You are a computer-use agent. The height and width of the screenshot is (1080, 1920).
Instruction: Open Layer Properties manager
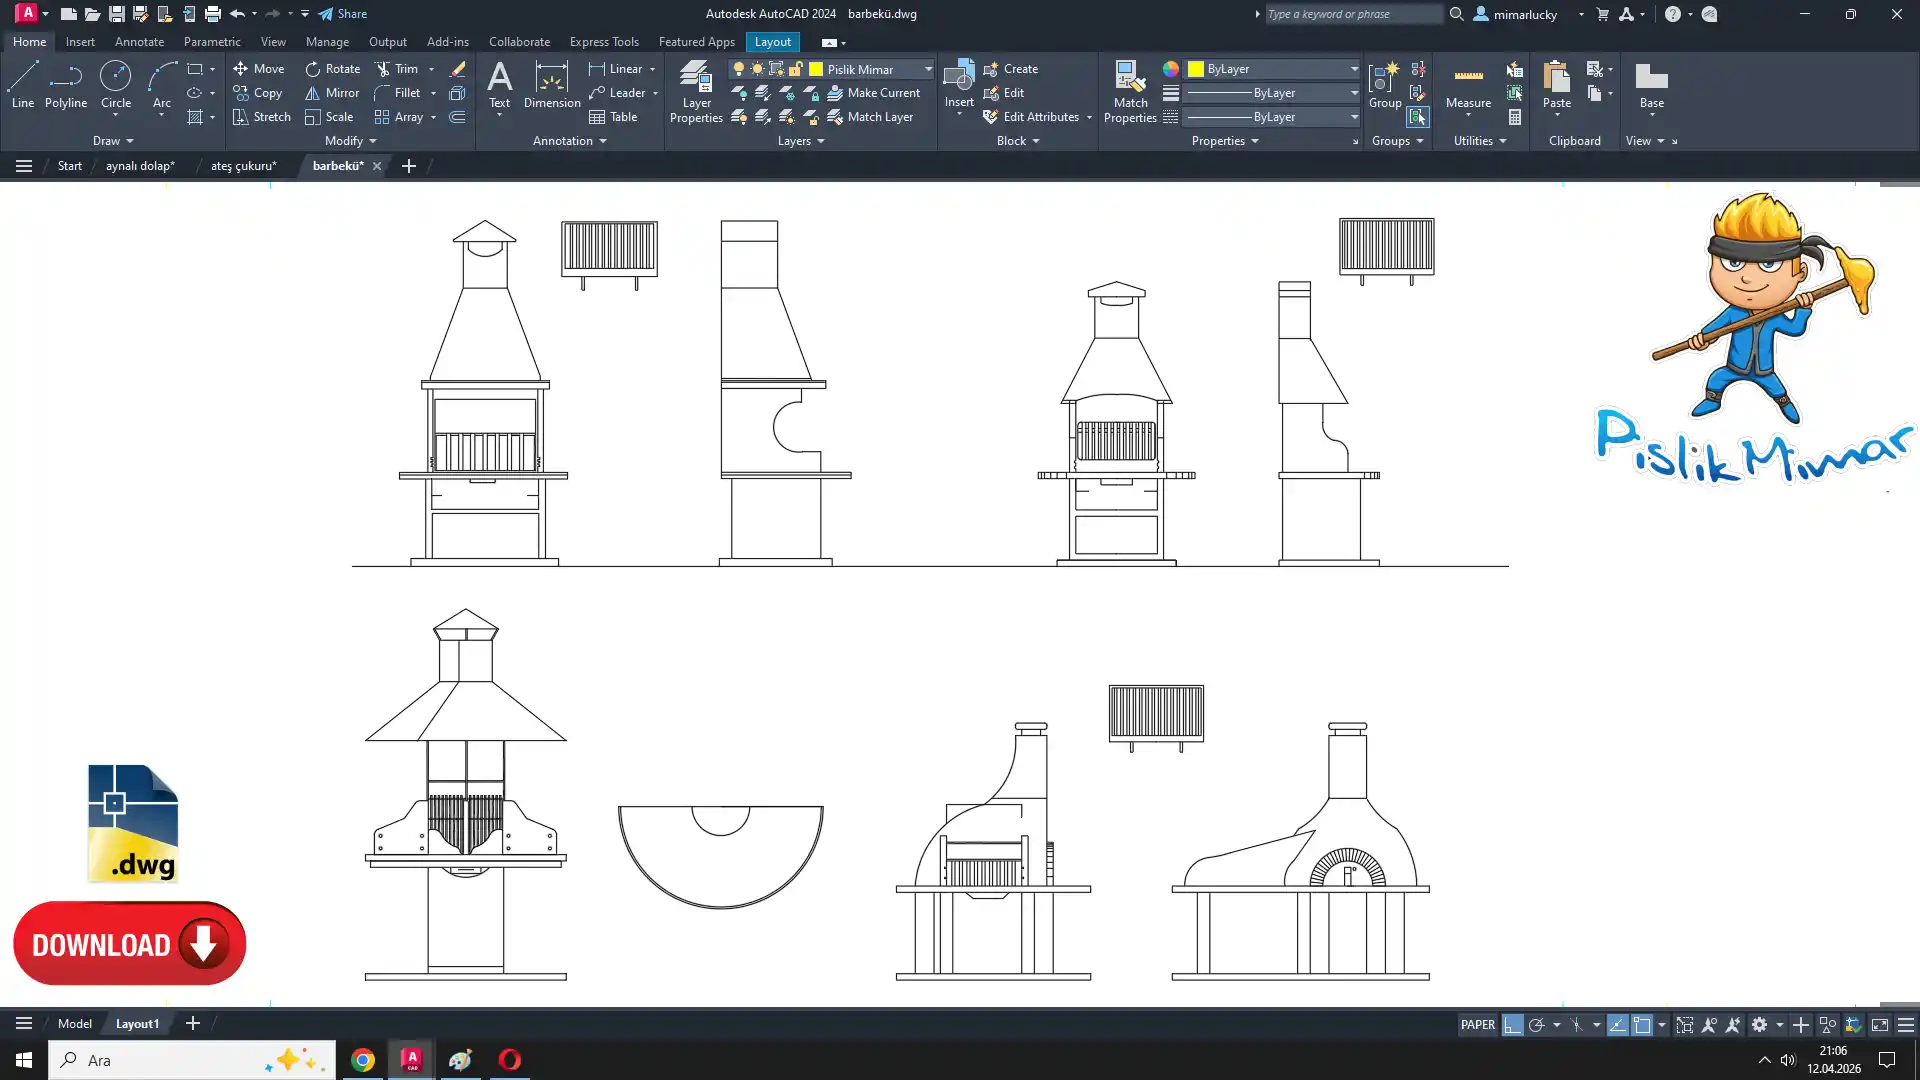click(x=696, y=92)
